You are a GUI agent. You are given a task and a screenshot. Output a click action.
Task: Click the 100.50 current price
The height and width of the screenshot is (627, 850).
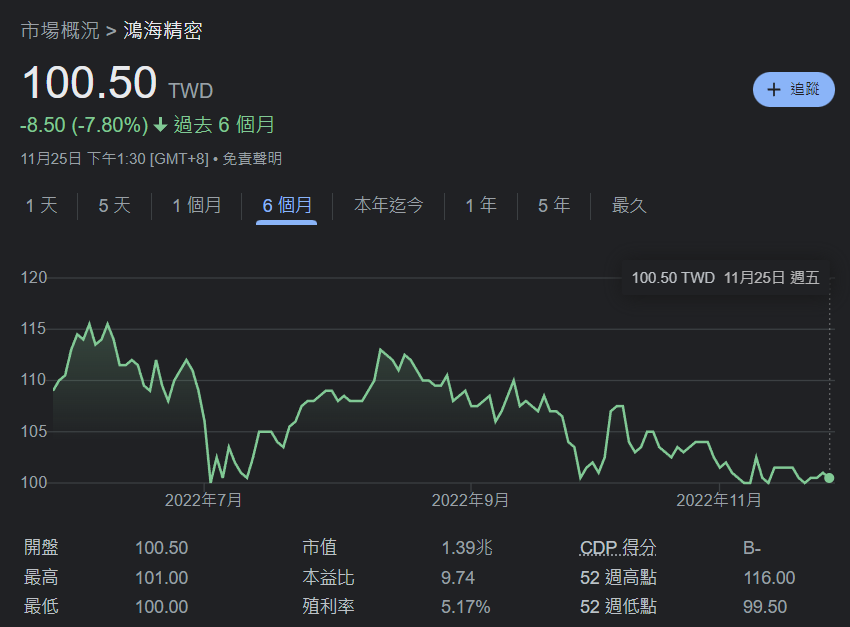pyautogui.click(x=89, y=83)
